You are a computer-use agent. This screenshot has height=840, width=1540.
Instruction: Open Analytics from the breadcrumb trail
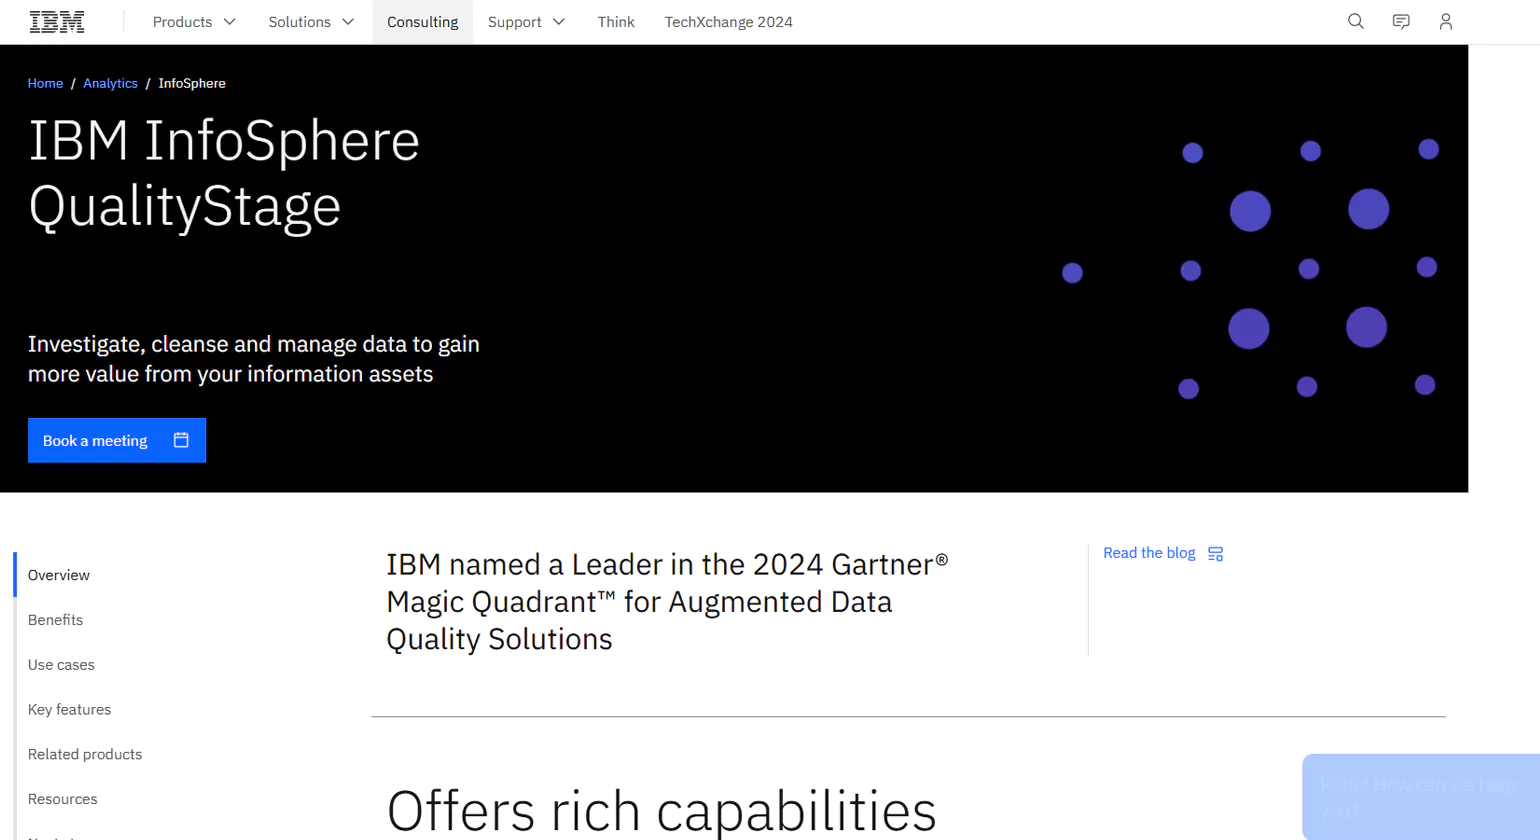click(110, 83)
